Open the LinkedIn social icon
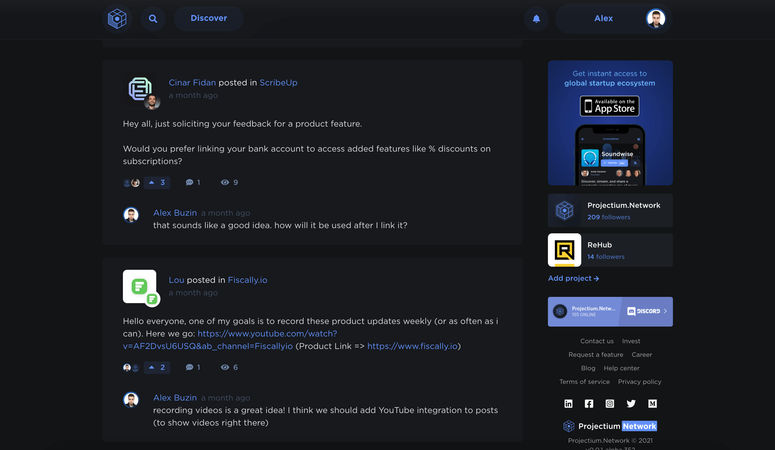The height and width of the screenshot is (450, 775). (x=568, y=404)
